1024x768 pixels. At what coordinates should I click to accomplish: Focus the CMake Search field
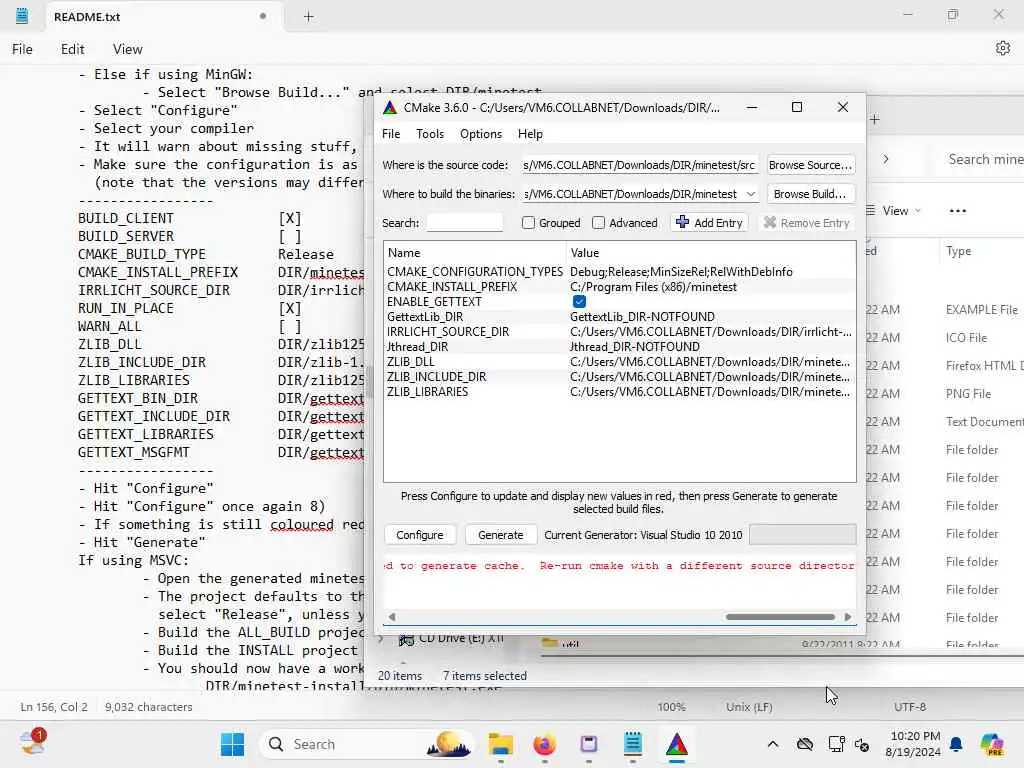[464, 223]
